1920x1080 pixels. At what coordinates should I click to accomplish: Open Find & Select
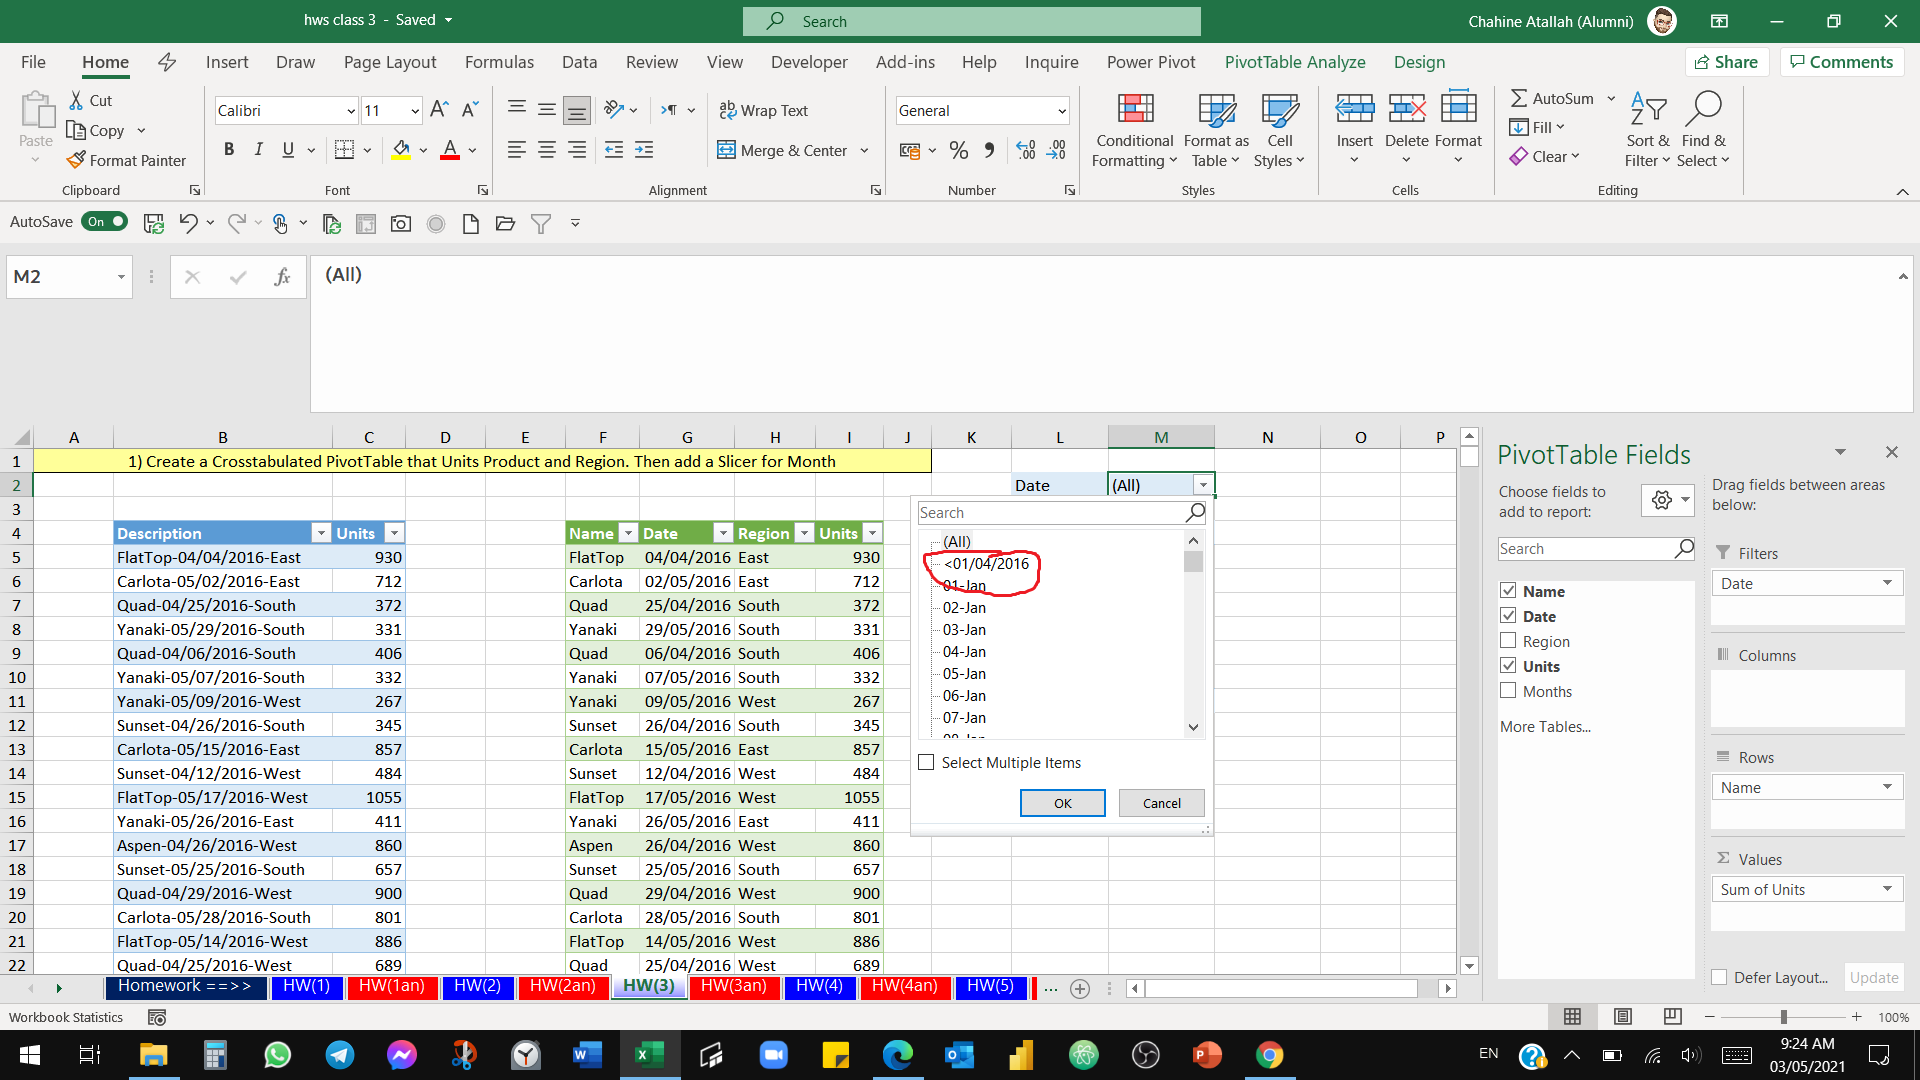1704,131
